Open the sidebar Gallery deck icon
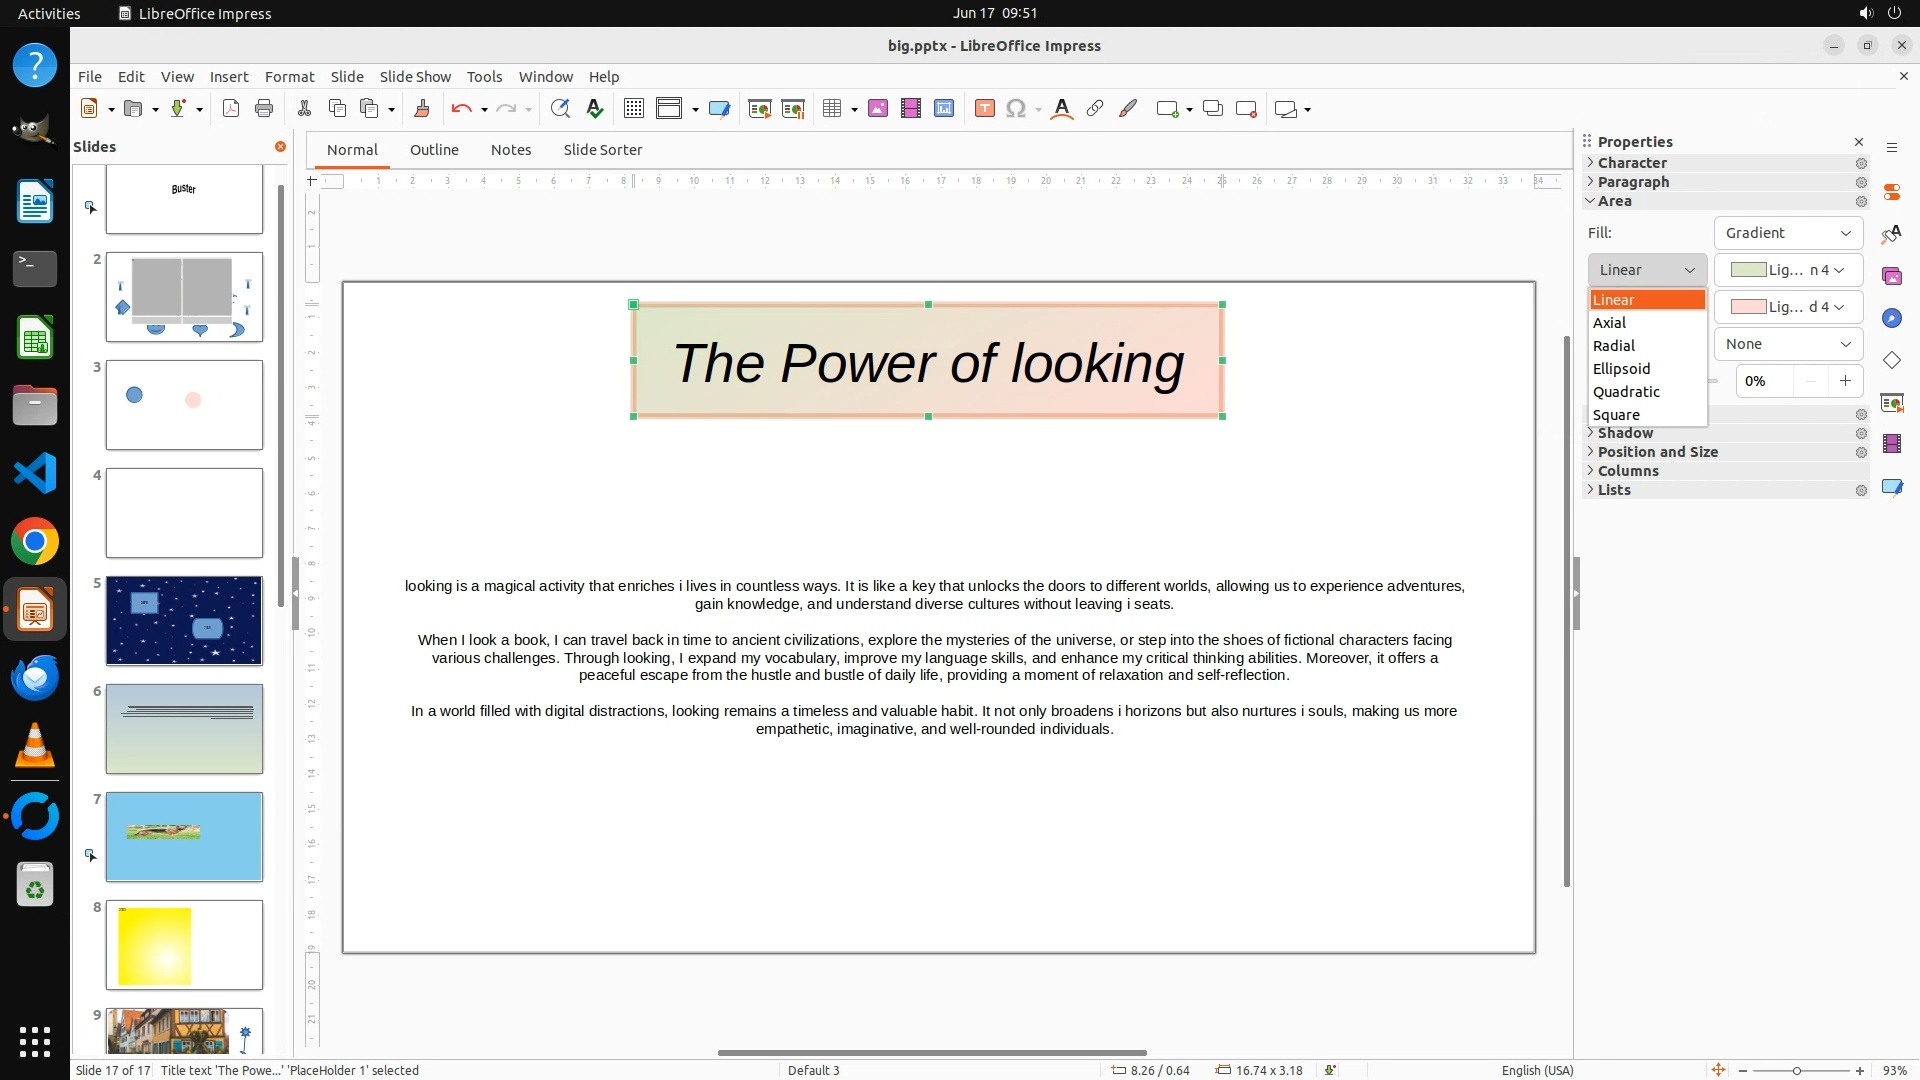This screenshot has width=1920, height=1080. (1891, 276)
